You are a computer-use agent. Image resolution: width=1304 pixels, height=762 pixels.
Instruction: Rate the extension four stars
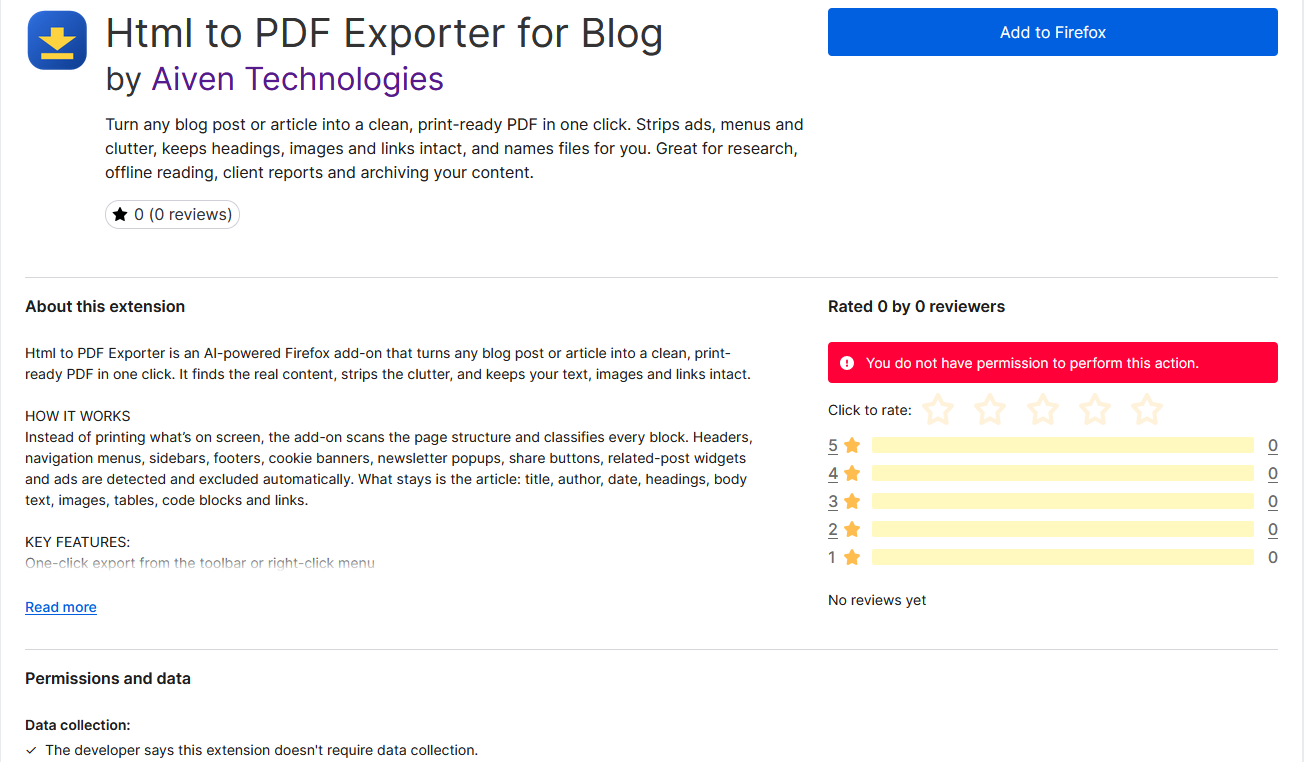1095,410
